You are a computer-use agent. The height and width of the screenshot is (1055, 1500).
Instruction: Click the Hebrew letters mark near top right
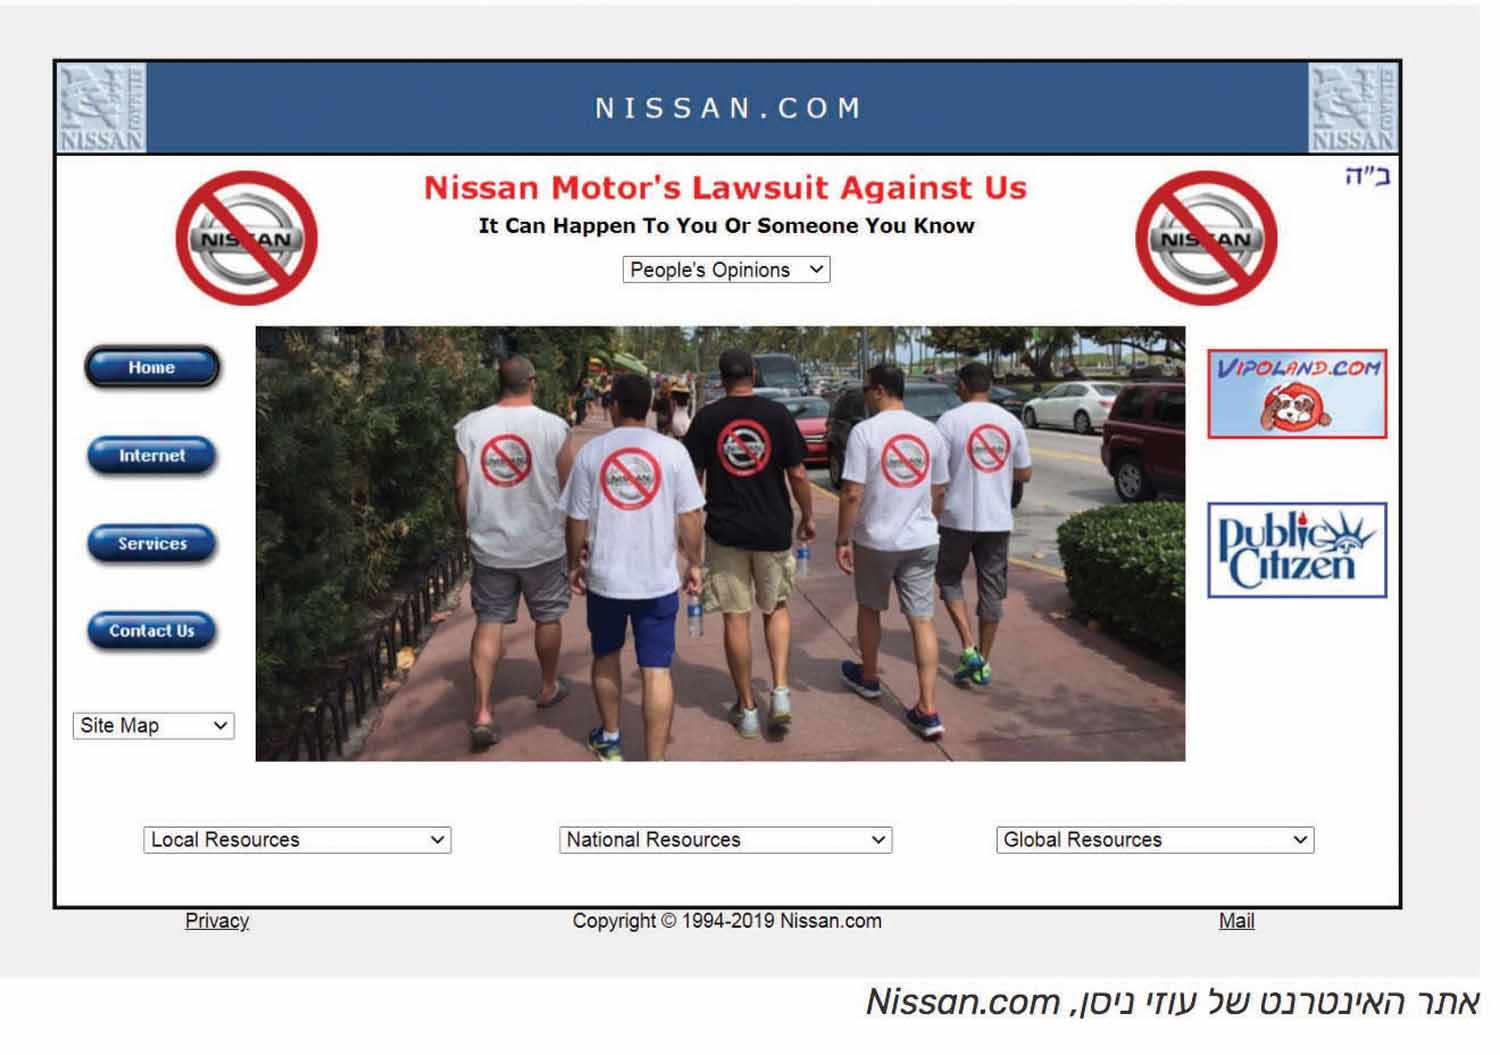click(1367, 177)
